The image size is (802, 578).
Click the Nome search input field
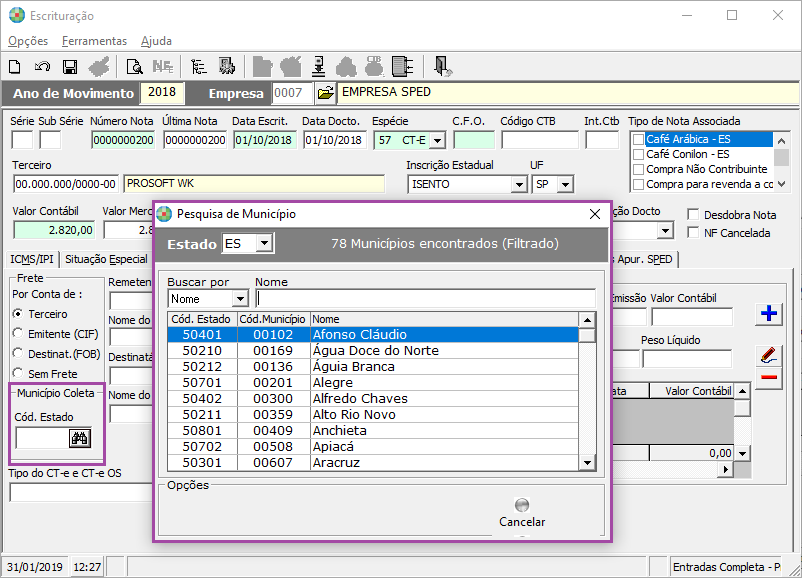coord(426,299)
